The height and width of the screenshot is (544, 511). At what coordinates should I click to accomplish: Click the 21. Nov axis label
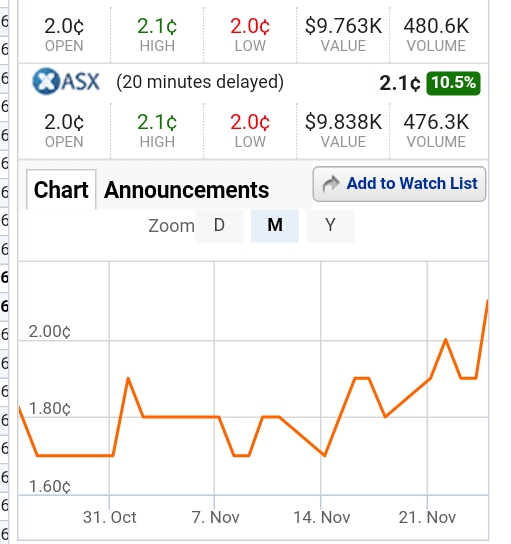427,517
